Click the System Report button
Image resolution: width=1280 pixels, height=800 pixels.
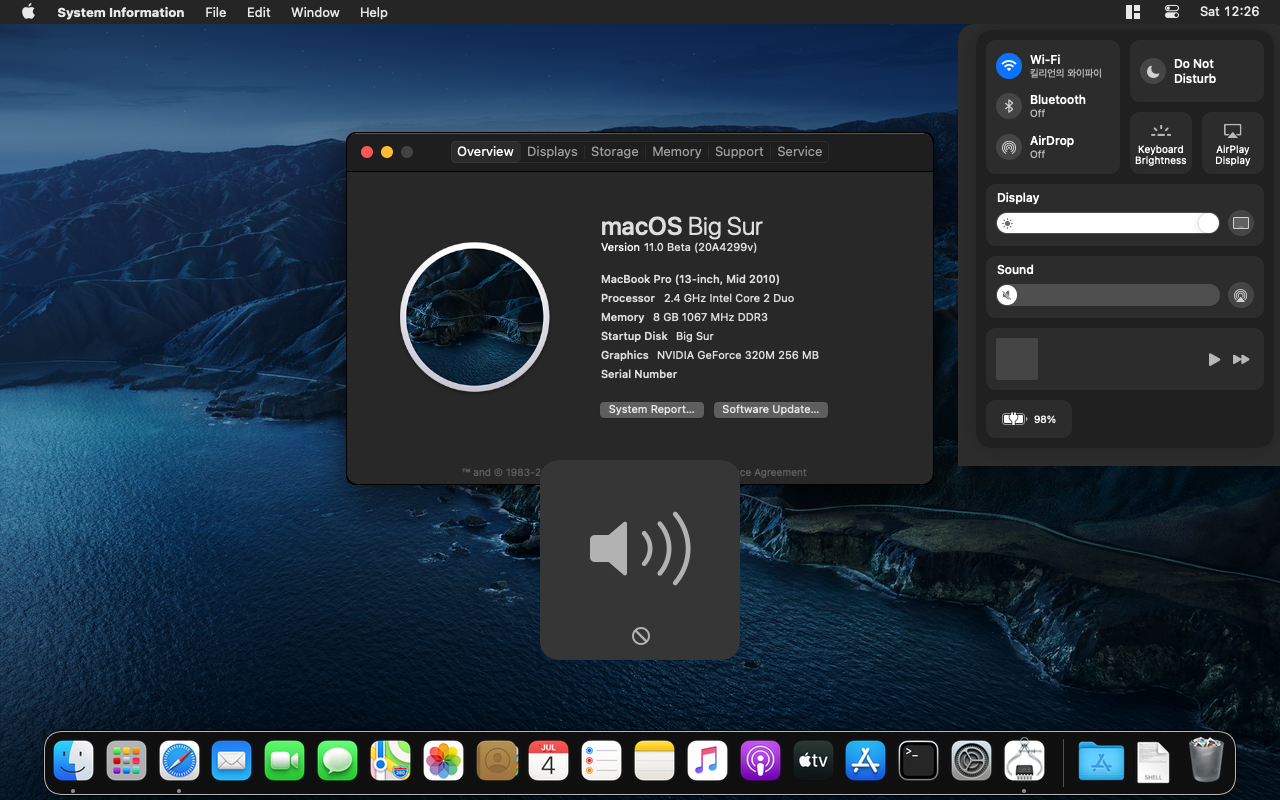(x=651, y=410)
